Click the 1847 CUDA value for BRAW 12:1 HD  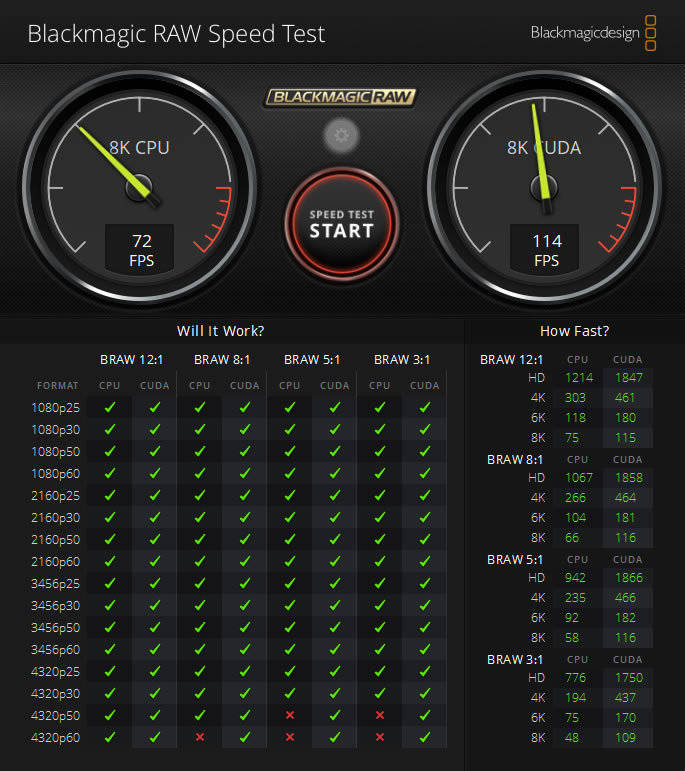pos(629,378)
